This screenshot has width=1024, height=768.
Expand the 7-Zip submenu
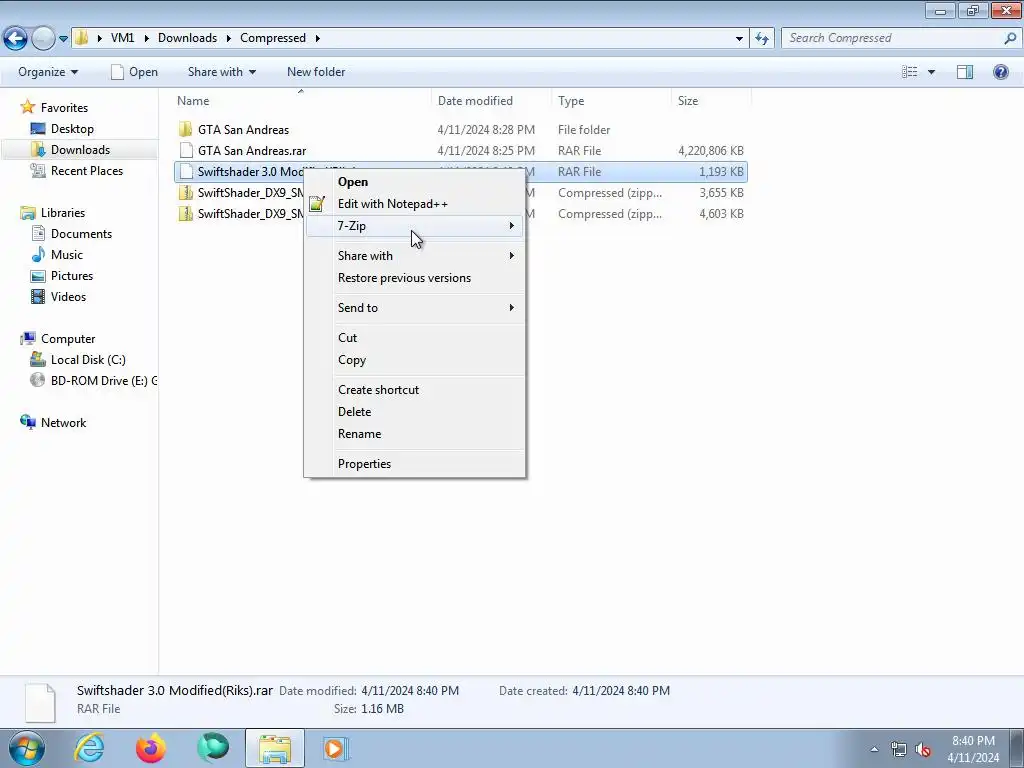(x=415, y=226)
